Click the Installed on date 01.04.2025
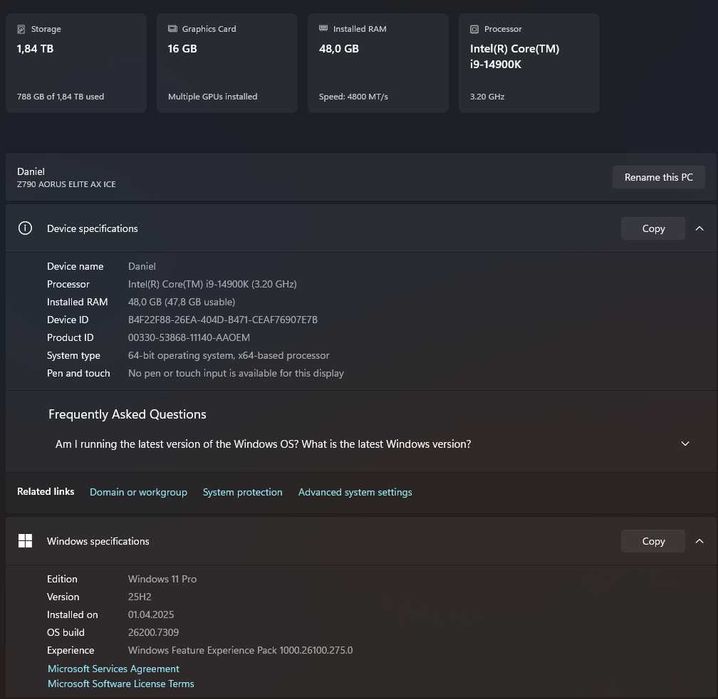The width and height of the screenshot is (718, 699). click(x=151, y=614)
